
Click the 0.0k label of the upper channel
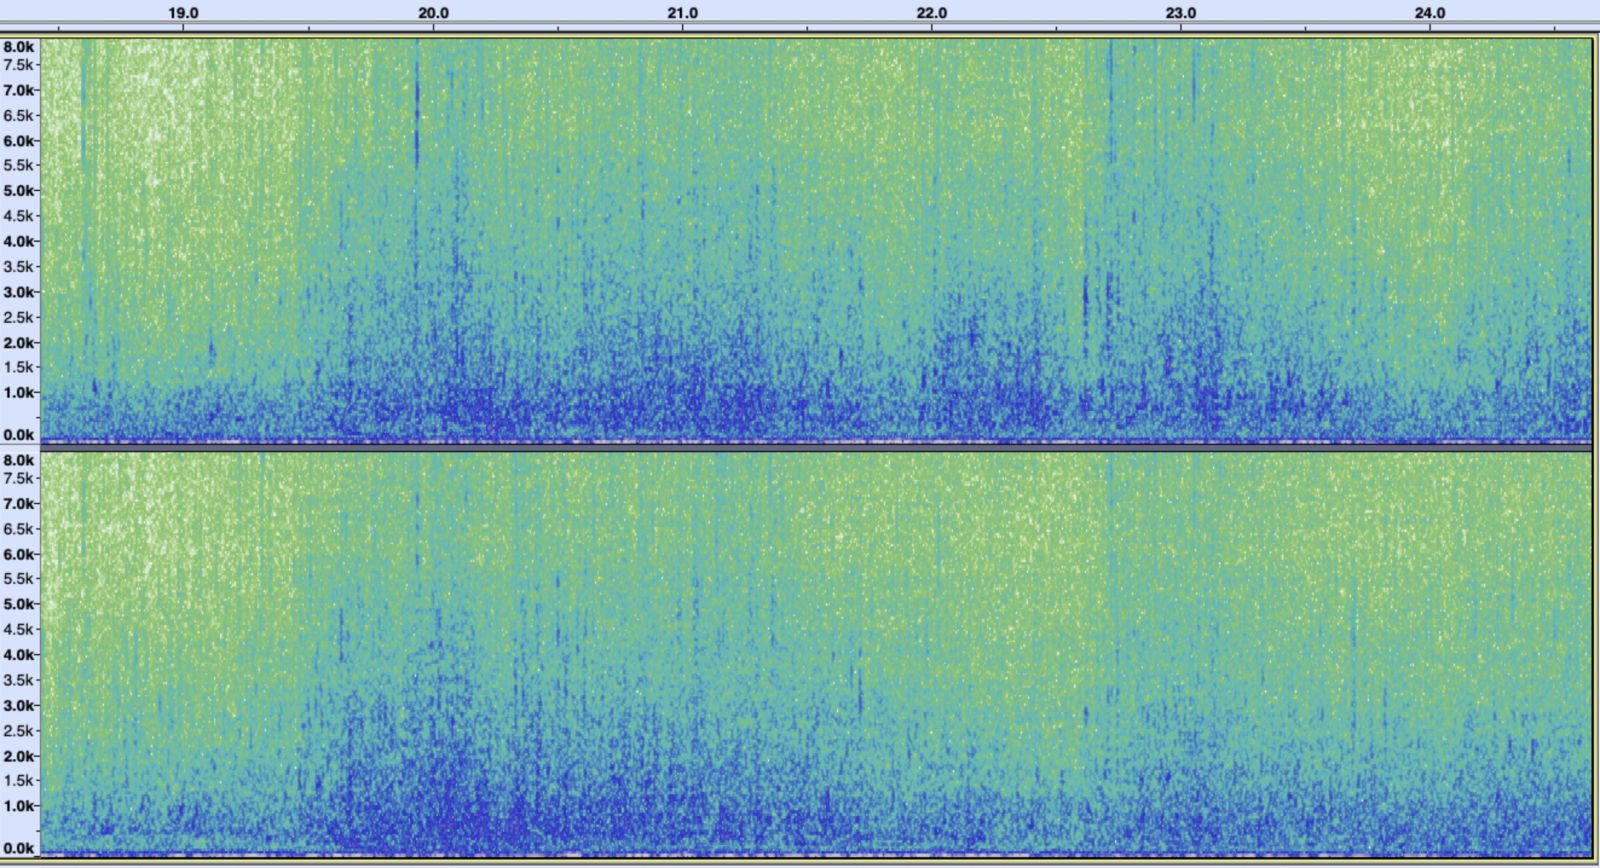point(19,435)
